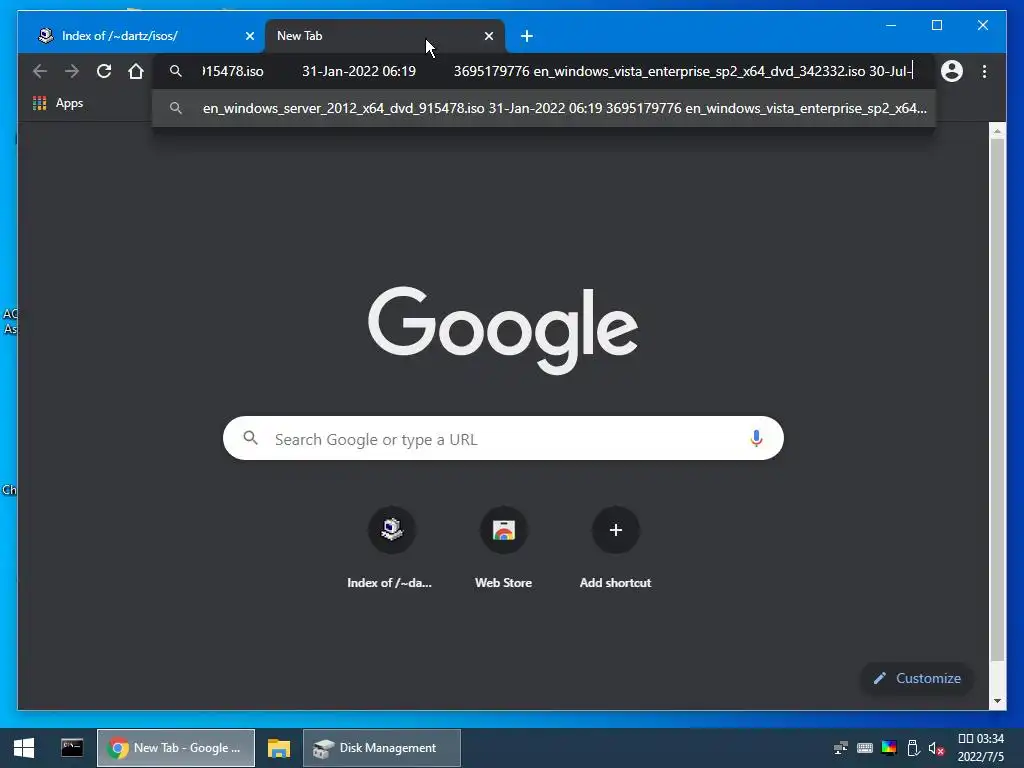1024x768 pixels.
Task: Open the Apps bookmarks shortcut
Action: coord(59,103)
